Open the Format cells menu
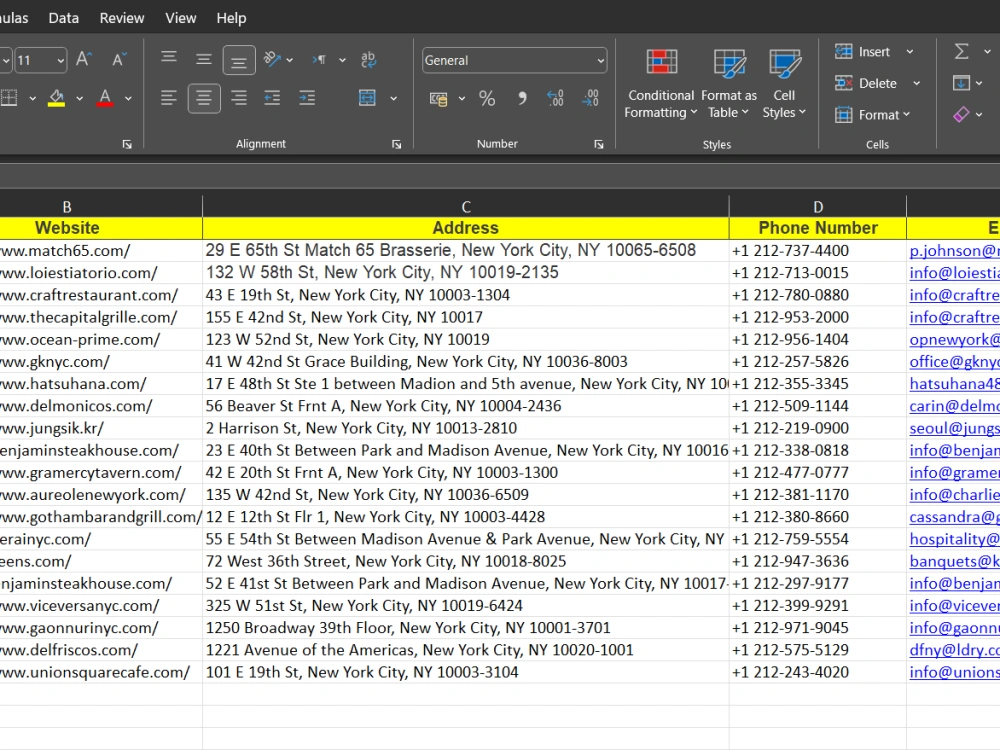Viewport: 1000px width, 750px height. (x=872, y=115)
